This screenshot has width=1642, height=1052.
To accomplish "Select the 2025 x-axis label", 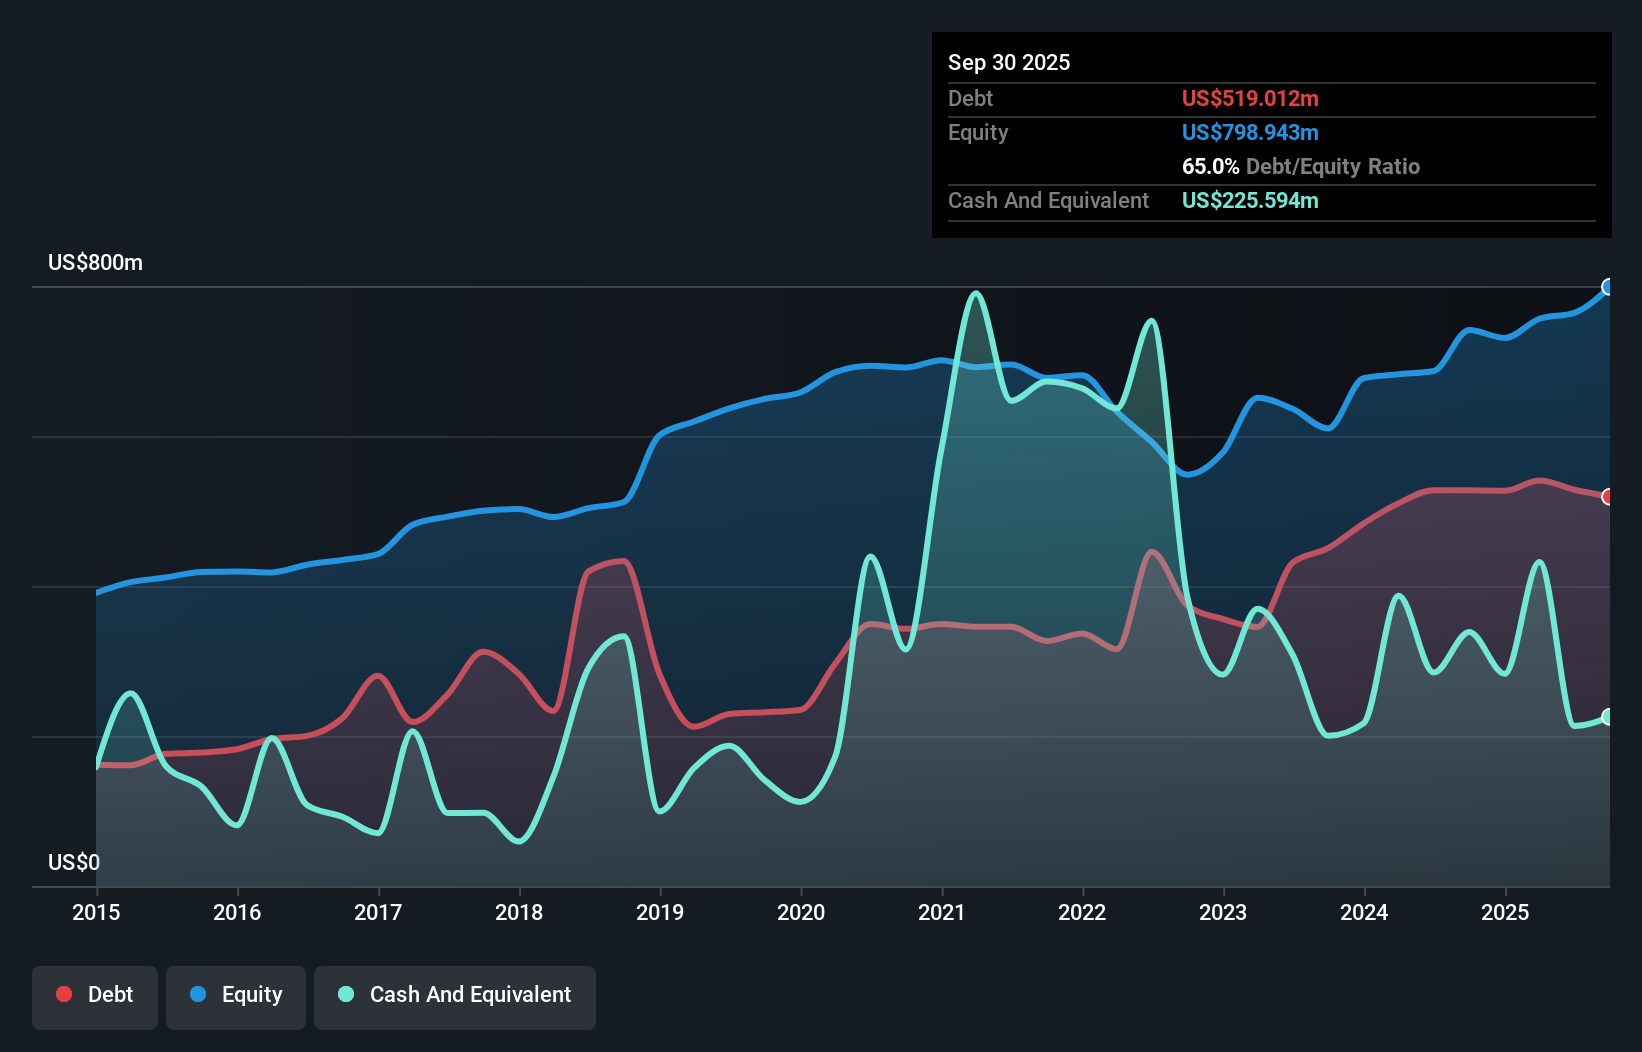I will click(x=1505, y=912).
